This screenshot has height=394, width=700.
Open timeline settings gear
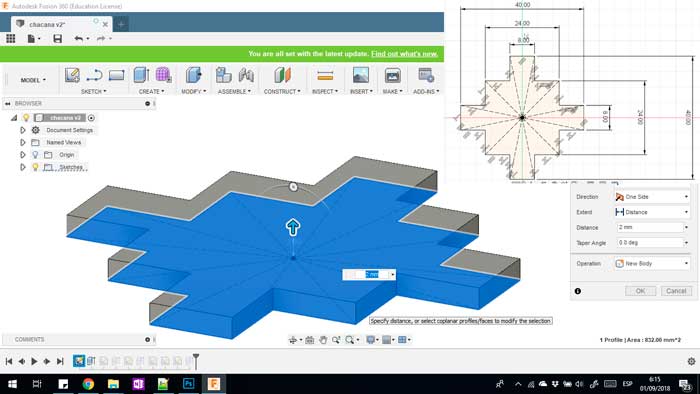click(x=691, y=361)
